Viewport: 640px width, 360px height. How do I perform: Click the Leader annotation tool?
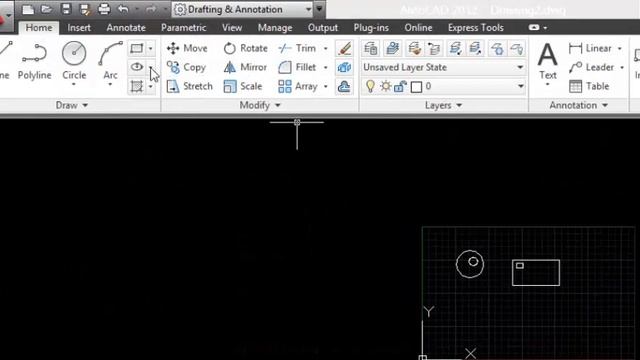[x=591, y=67]
